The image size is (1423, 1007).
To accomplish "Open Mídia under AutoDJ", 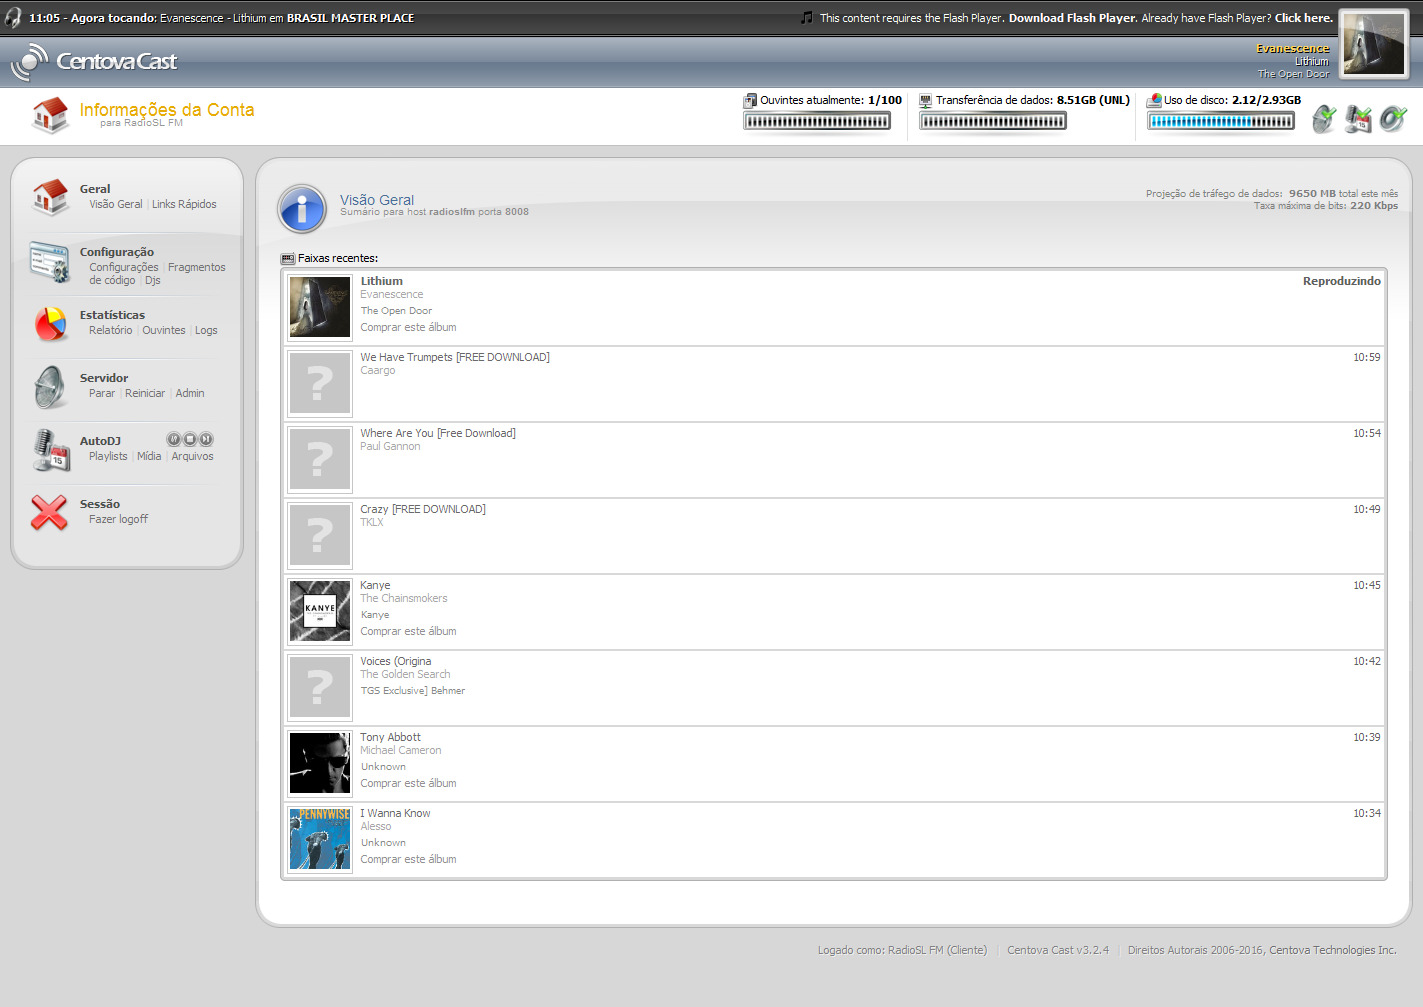I will click(149, 456).
